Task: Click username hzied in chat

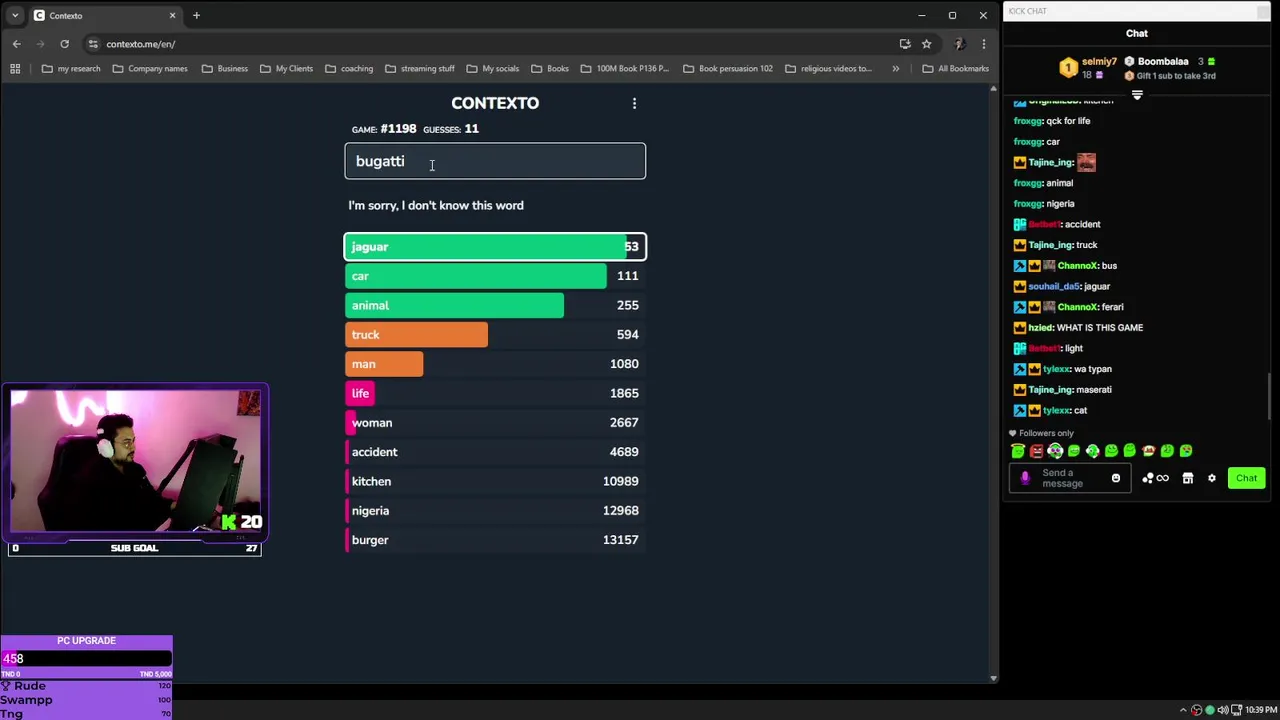Action: (1040, 327)
